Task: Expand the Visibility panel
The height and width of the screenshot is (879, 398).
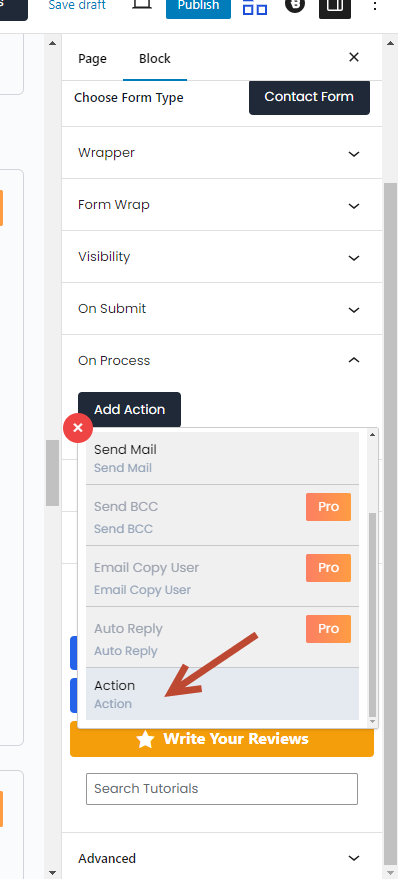Action: [222, 257]
